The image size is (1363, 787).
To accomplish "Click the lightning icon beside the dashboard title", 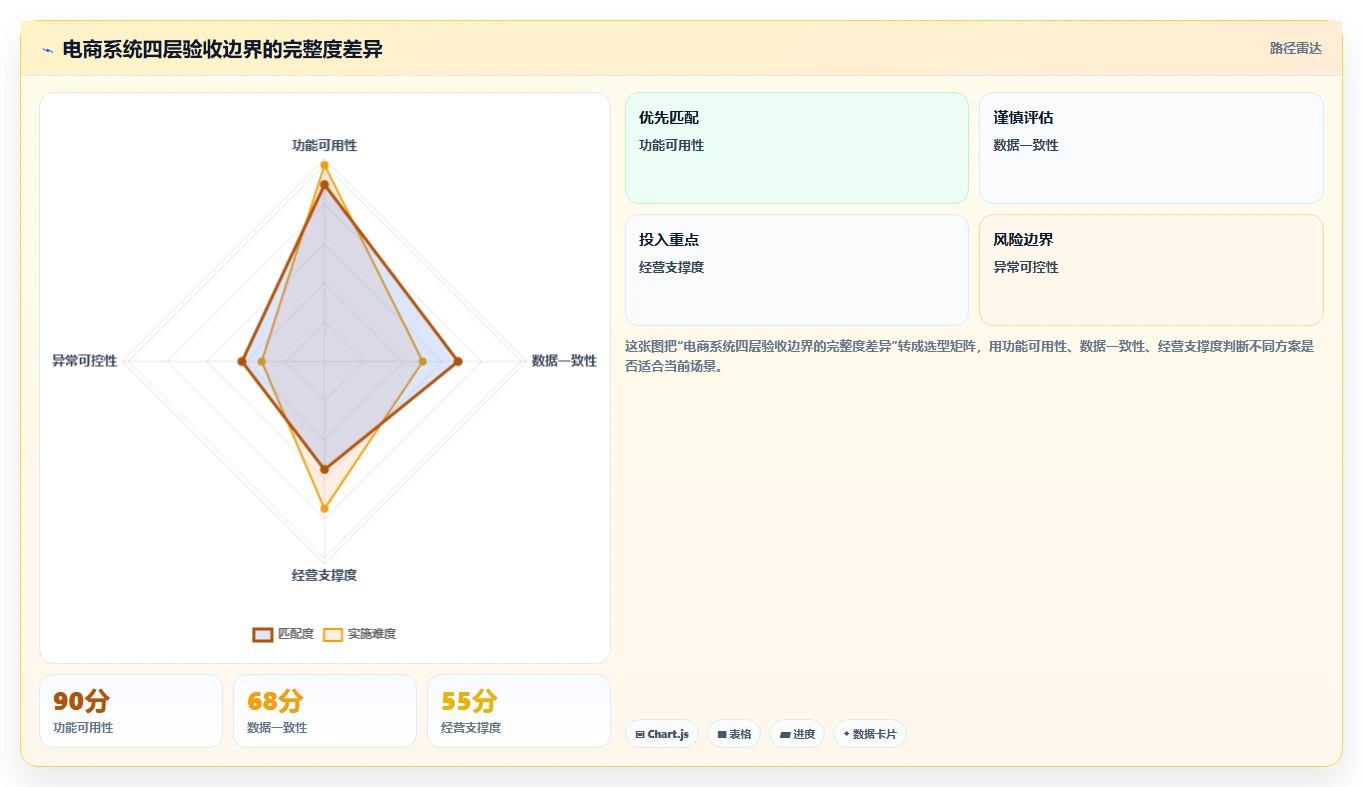I will pos(47,50).
